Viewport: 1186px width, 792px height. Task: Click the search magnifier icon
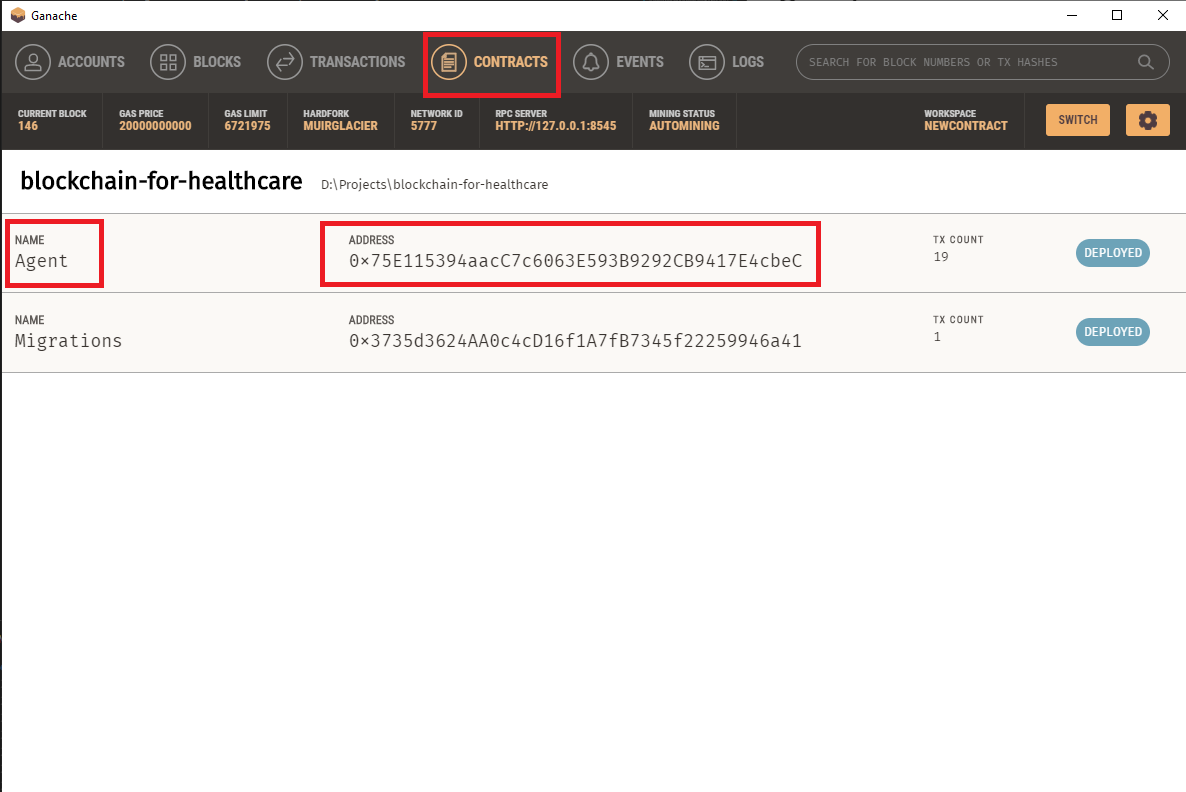click(1146, 62)
